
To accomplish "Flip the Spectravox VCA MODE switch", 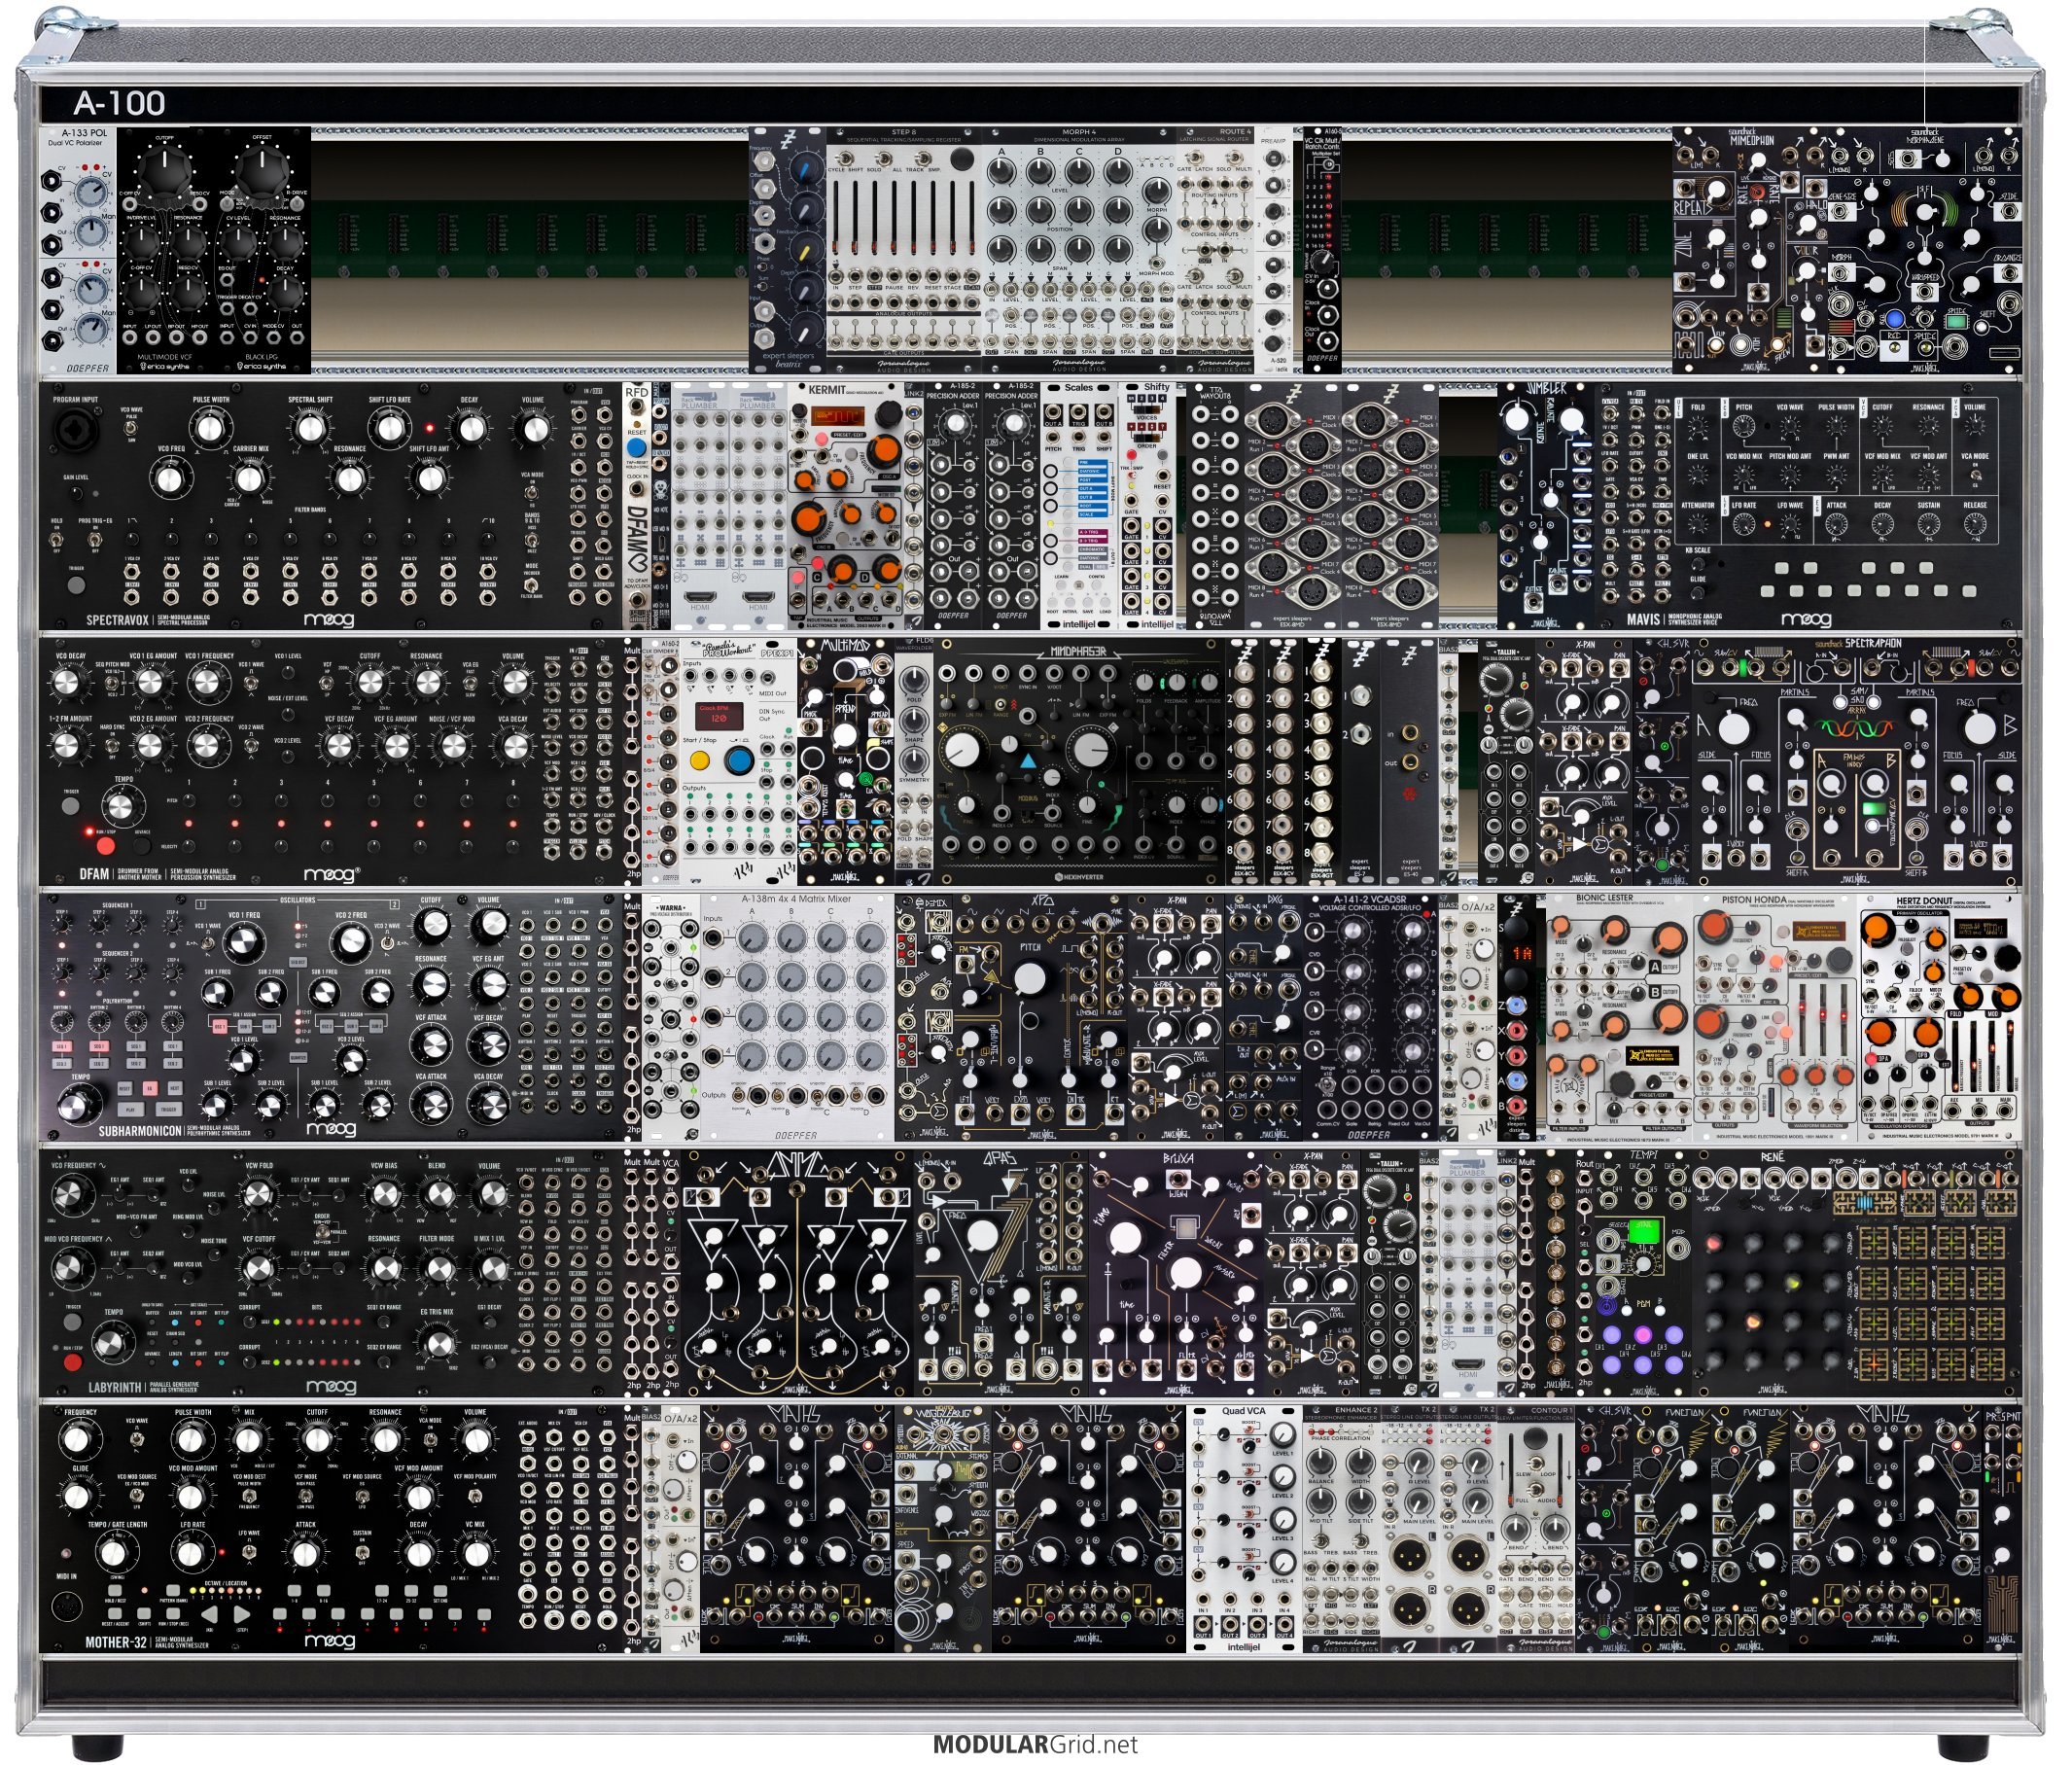I will click(x=534, y=492).
